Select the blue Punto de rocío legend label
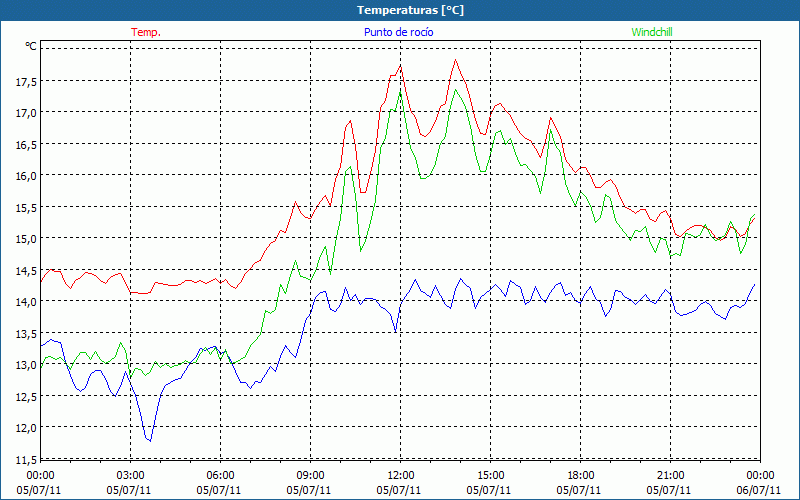 [x=398, y=32]
